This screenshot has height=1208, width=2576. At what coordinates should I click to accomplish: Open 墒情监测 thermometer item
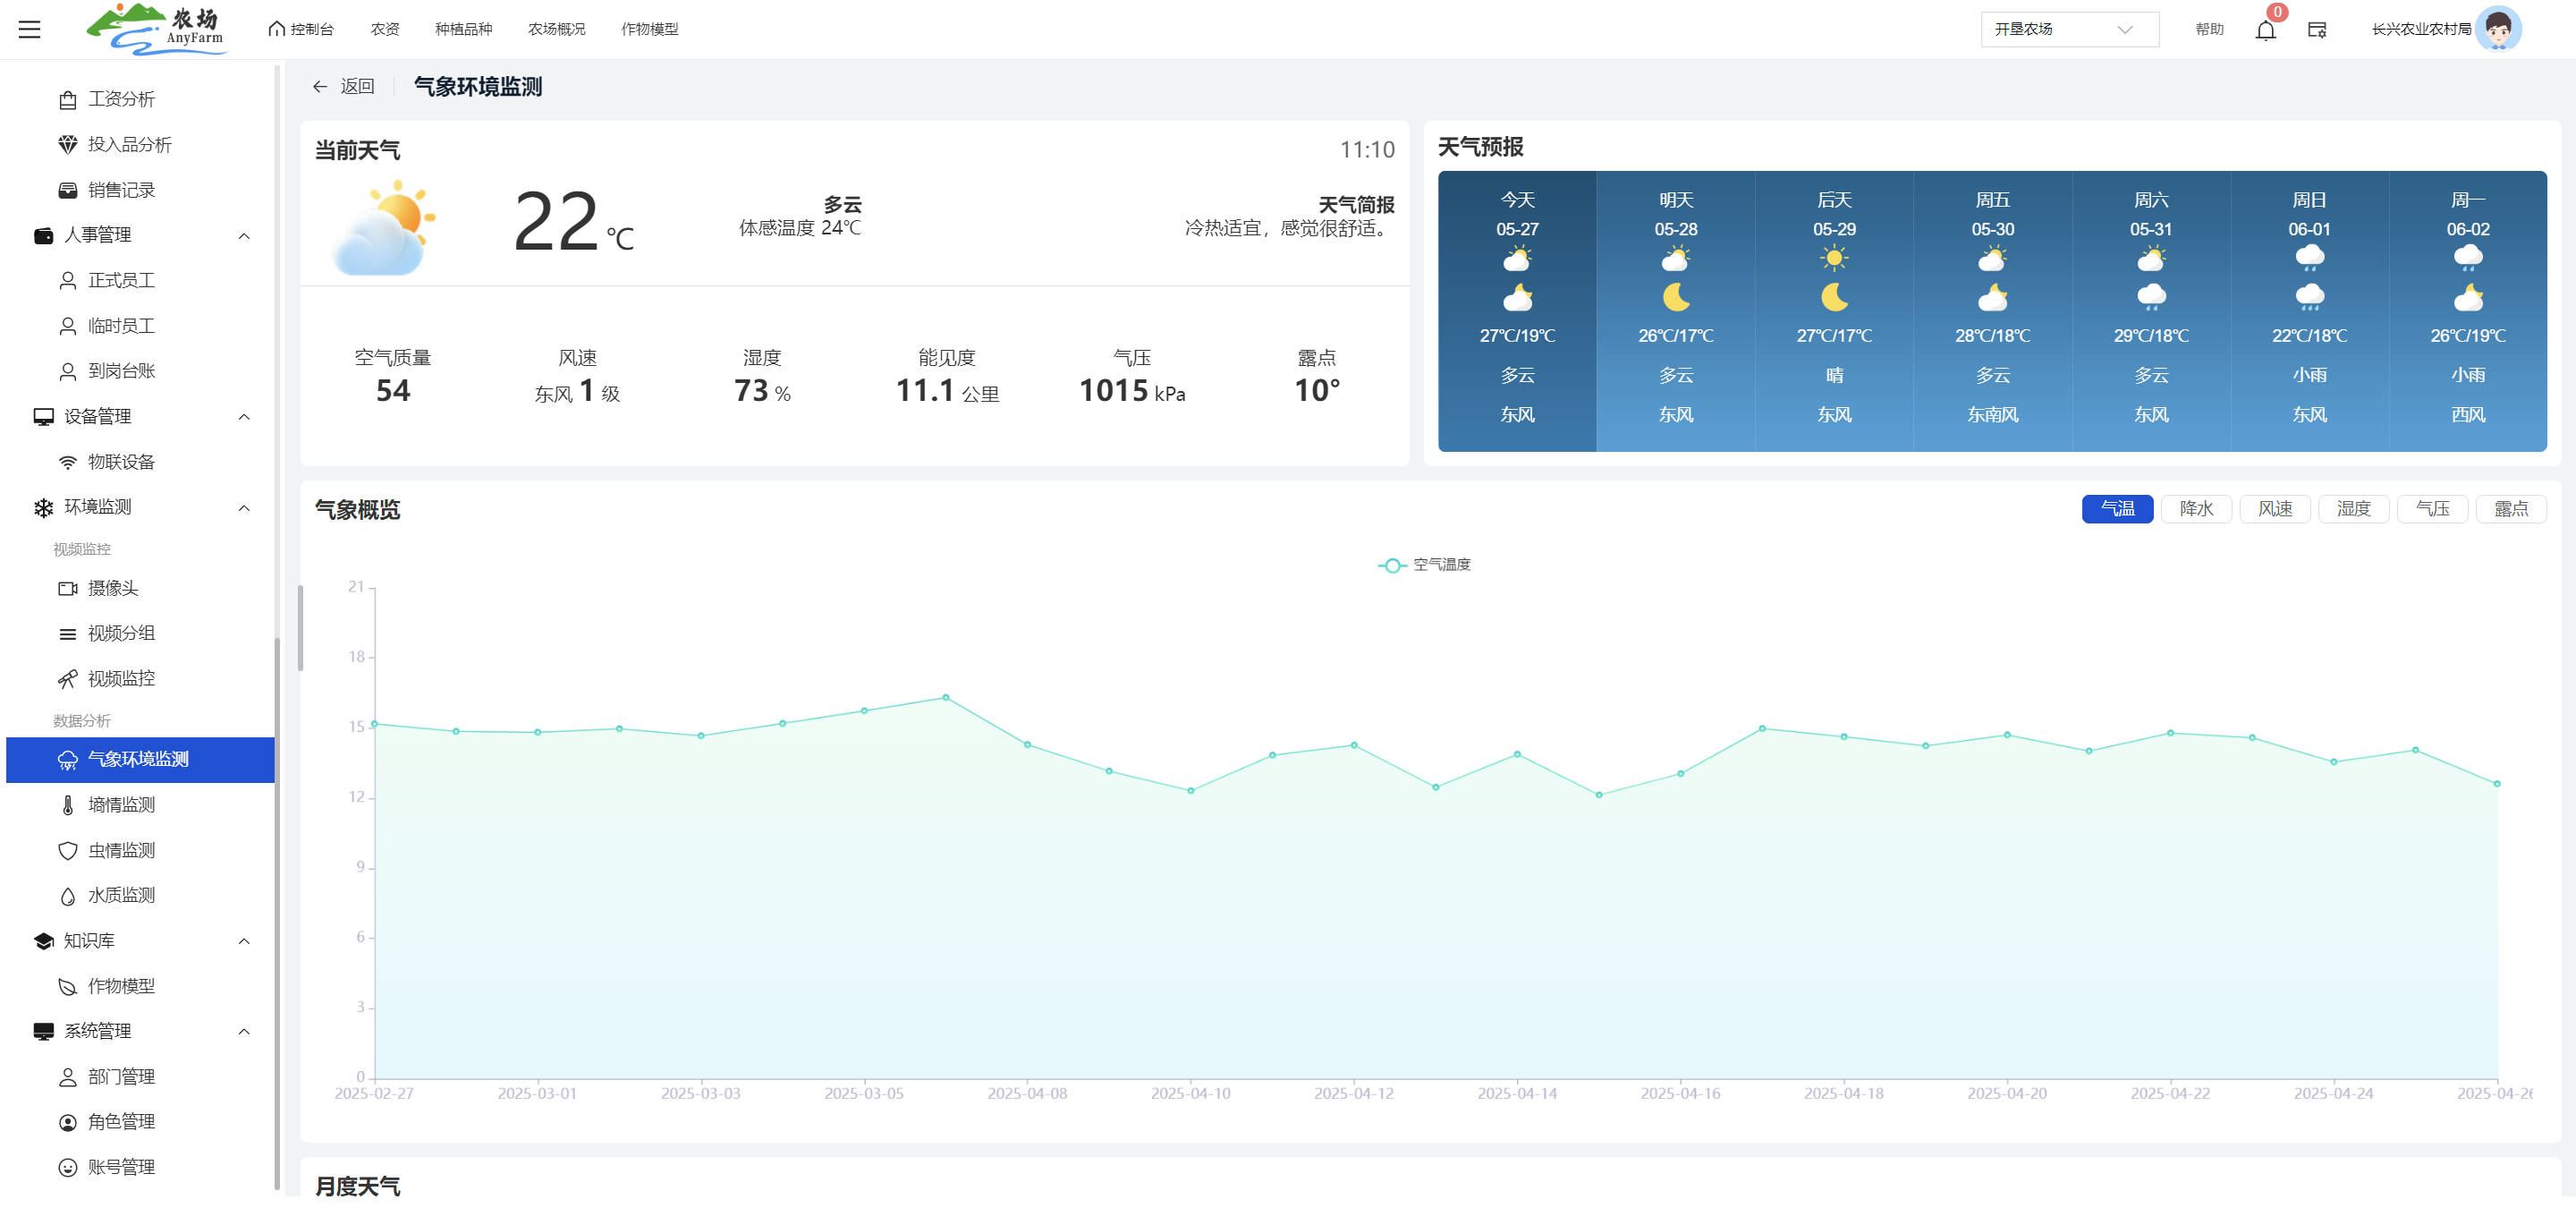click(120, 804)
